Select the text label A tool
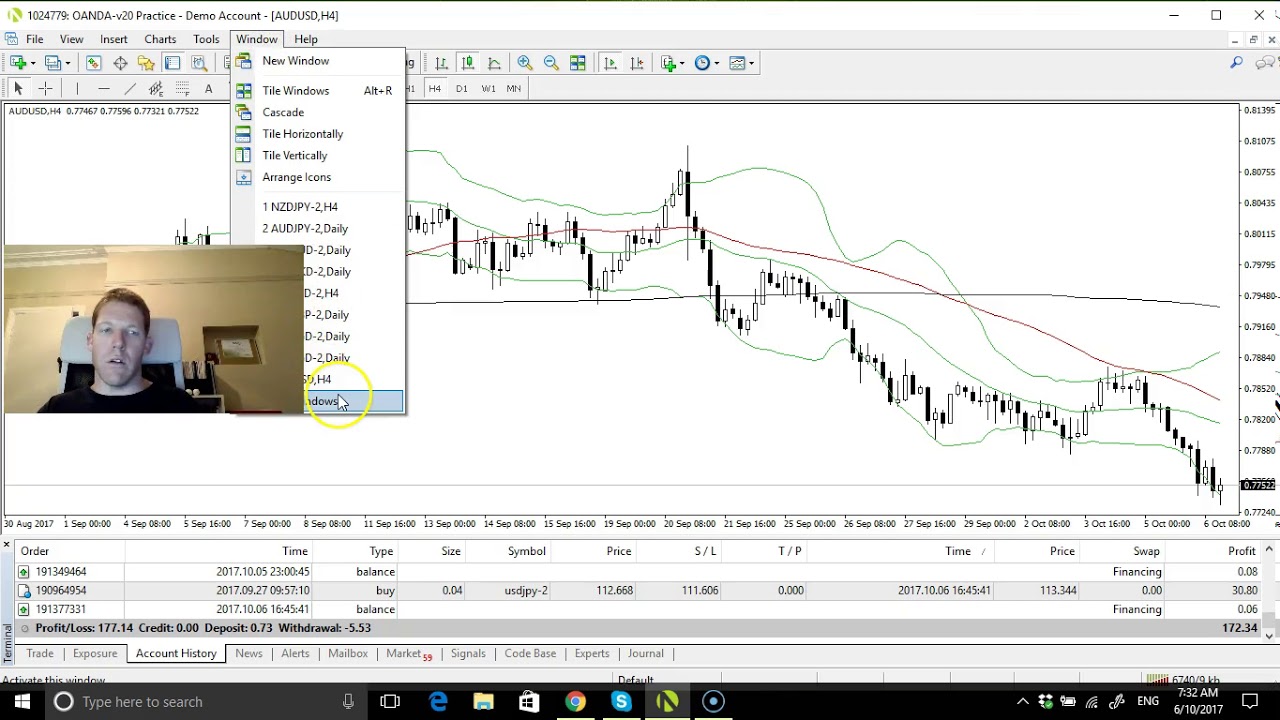Viewport: 1280px width, 720px height. 208,89
